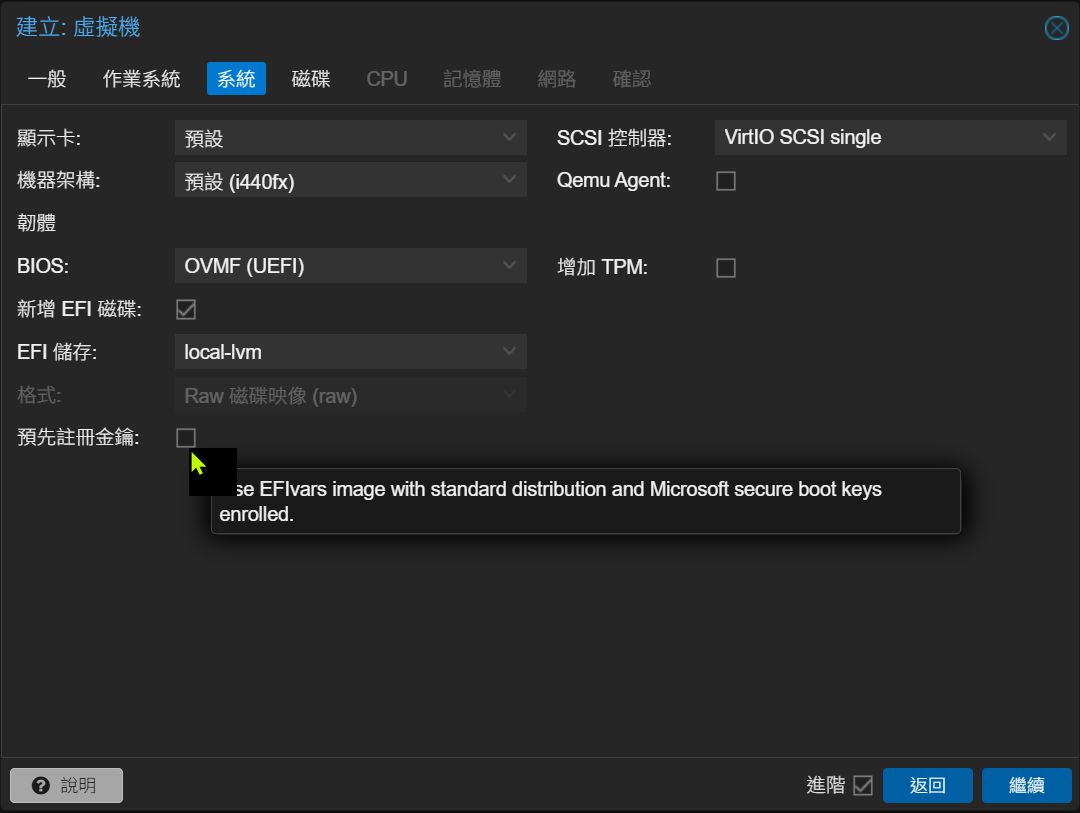Enable the Qemu Agent checkbox
1080x813 pixels.
(726, 181)
